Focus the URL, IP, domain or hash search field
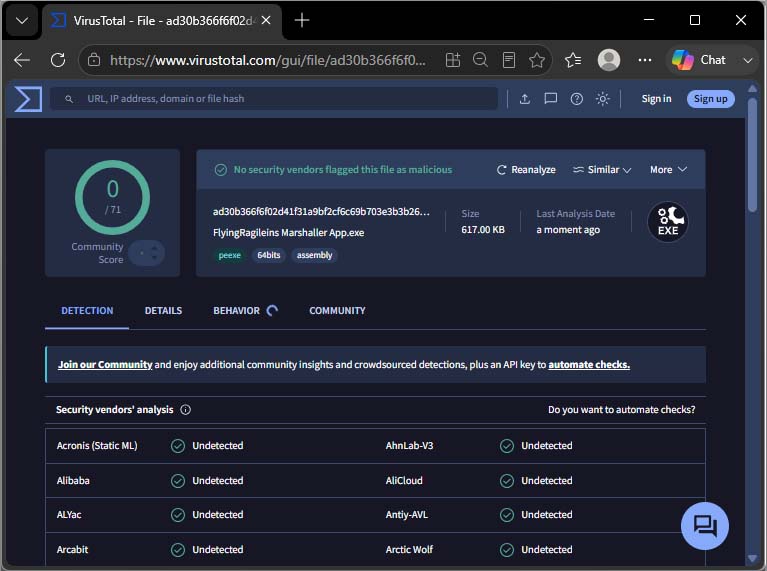The width and height of the screenshot is (767, 571). [274, 99]
